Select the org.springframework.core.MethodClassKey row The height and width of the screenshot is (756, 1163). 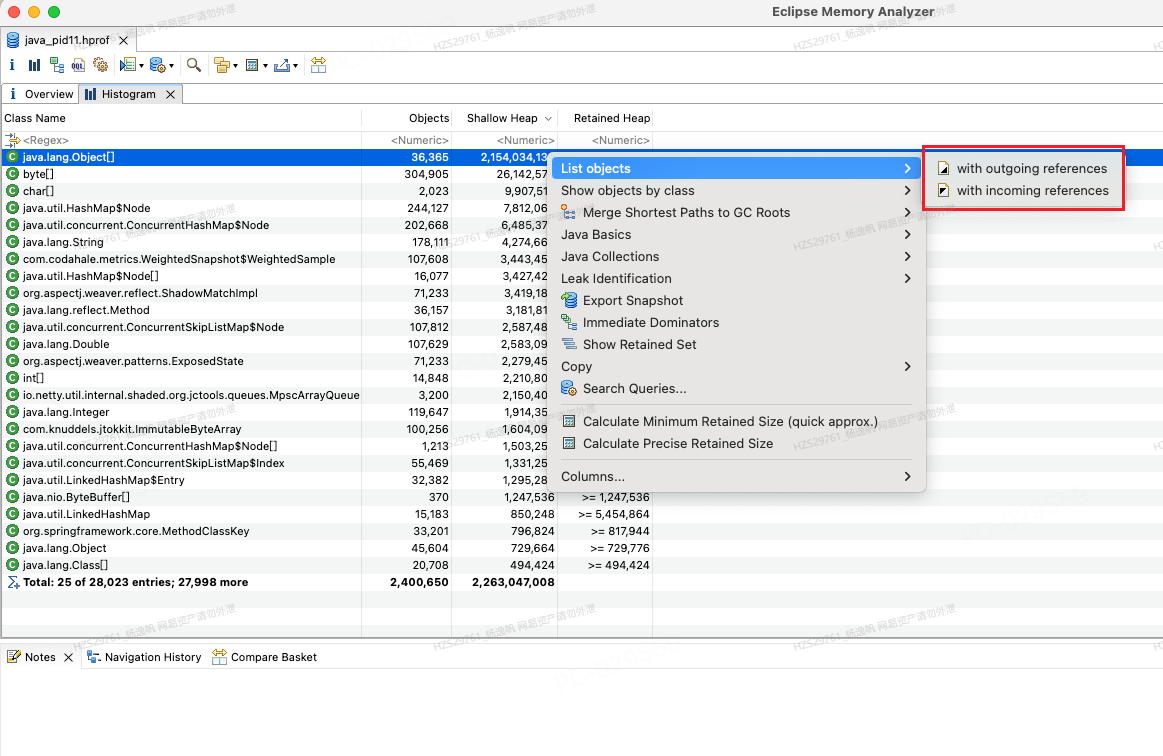pyautogui.click(x=326, y=531)
